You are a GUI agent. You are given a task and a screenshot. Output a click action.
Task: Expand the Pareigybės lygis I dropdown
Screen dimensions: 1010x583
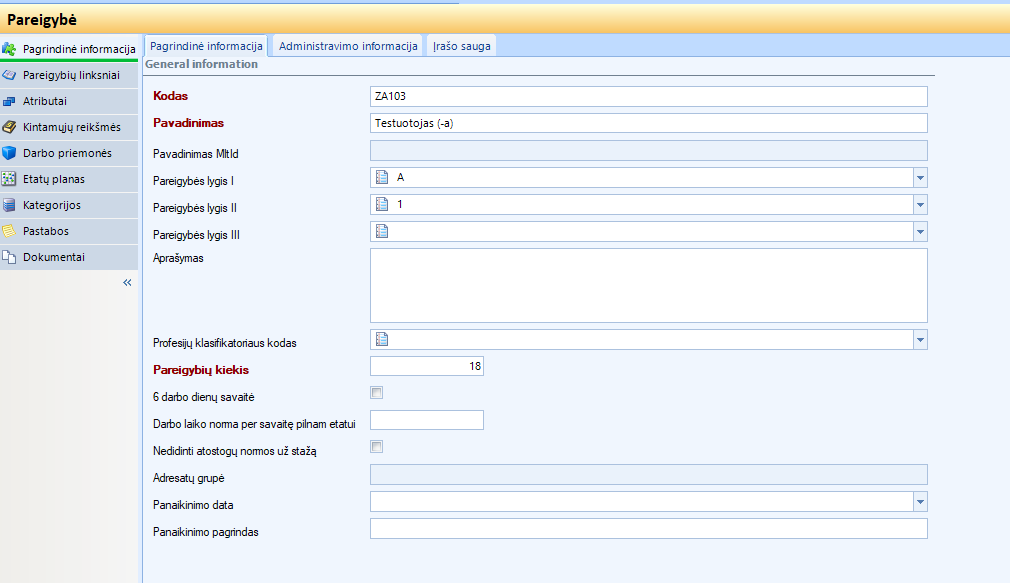[919, 178]
